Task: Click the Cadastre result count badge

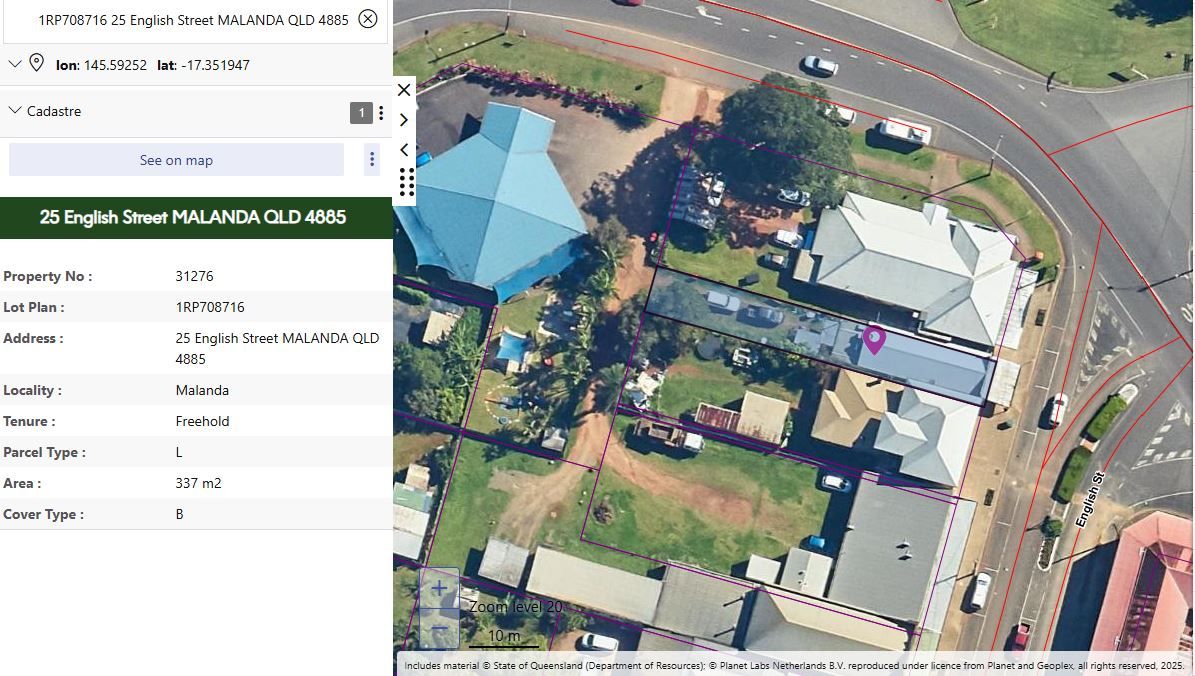Action: 361,113
